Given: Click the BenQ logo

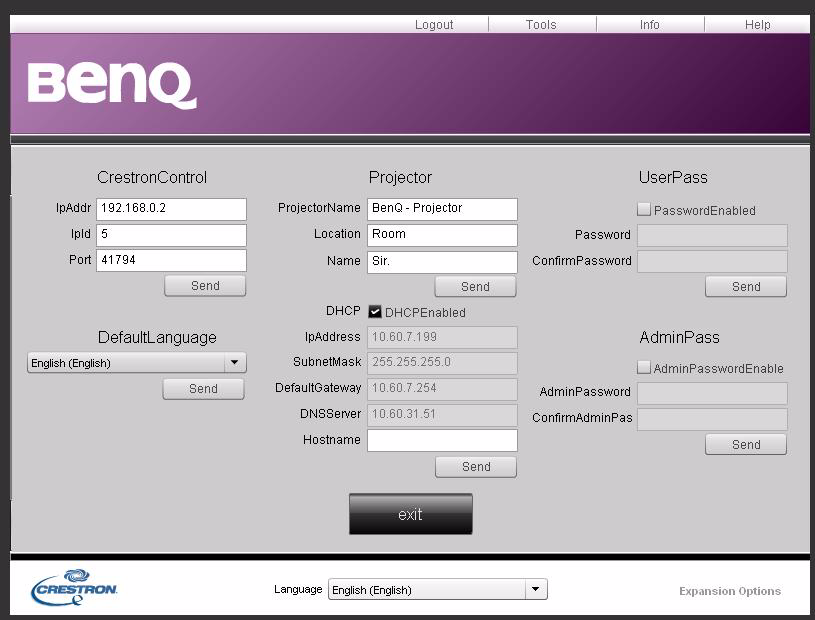Looking at the screenshot, I should pos(112,86).
